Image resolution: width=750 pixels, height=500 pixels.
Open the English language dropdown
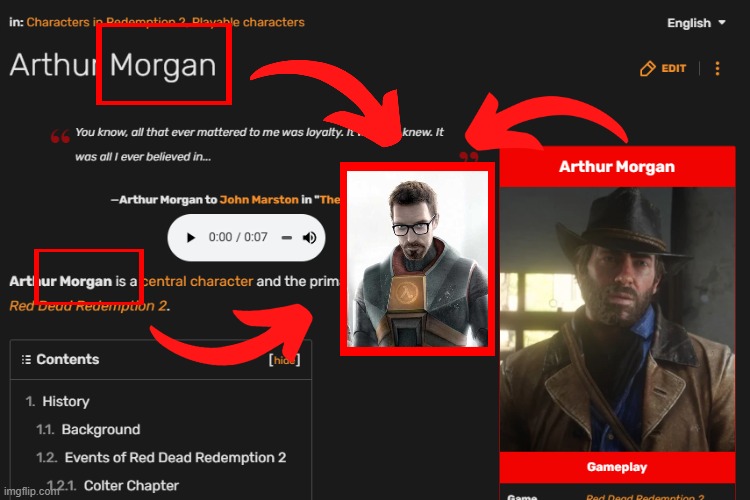coord(696,23)
